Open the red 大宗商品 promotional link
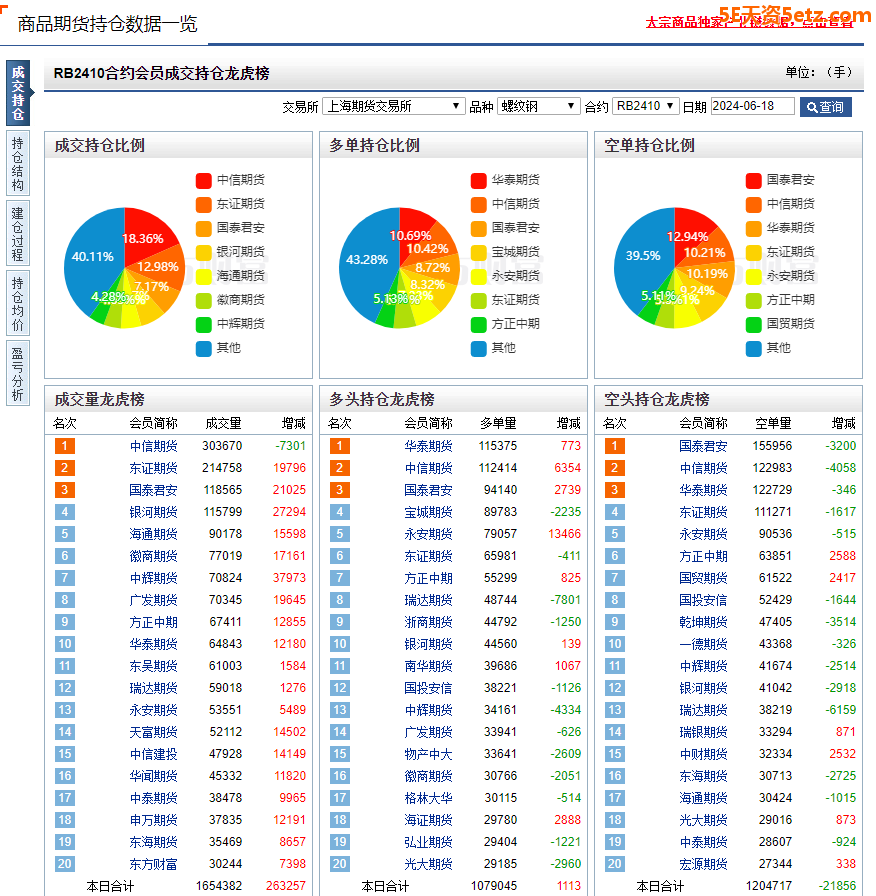876x896 pixels. point(749,22)
